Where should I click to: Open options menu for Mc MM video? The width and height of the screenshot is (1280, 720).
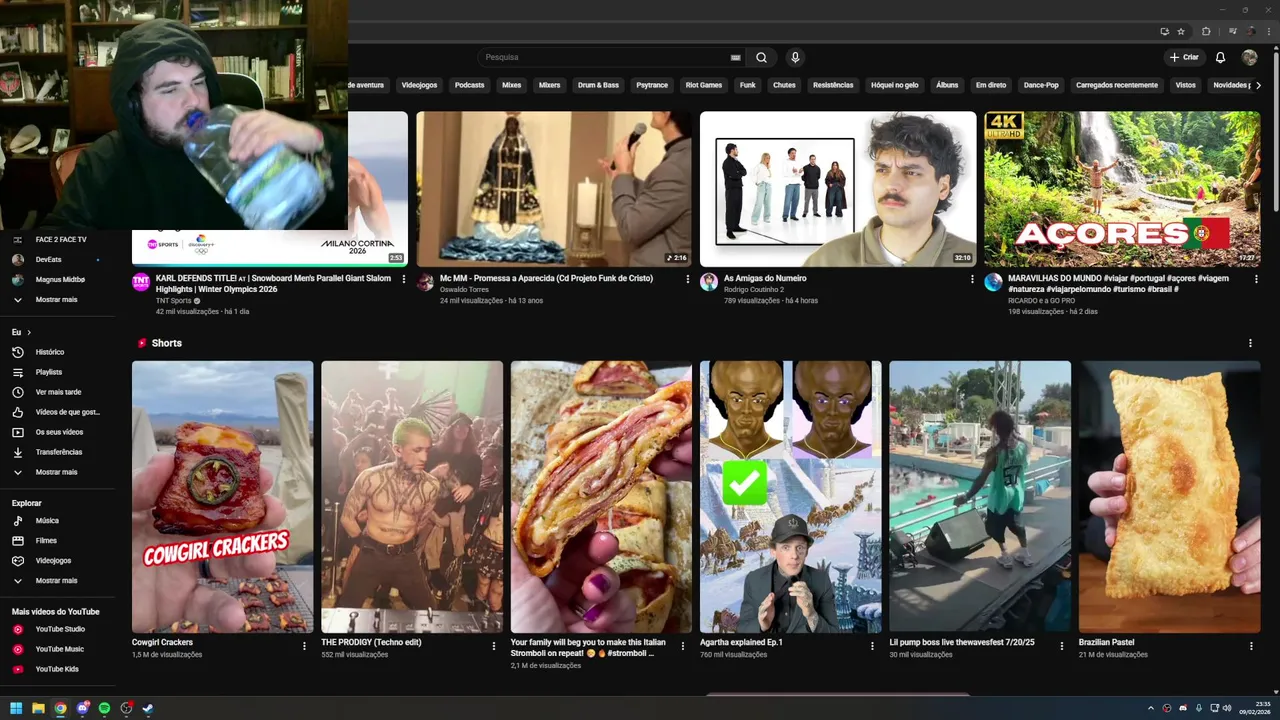click(688, 279)
